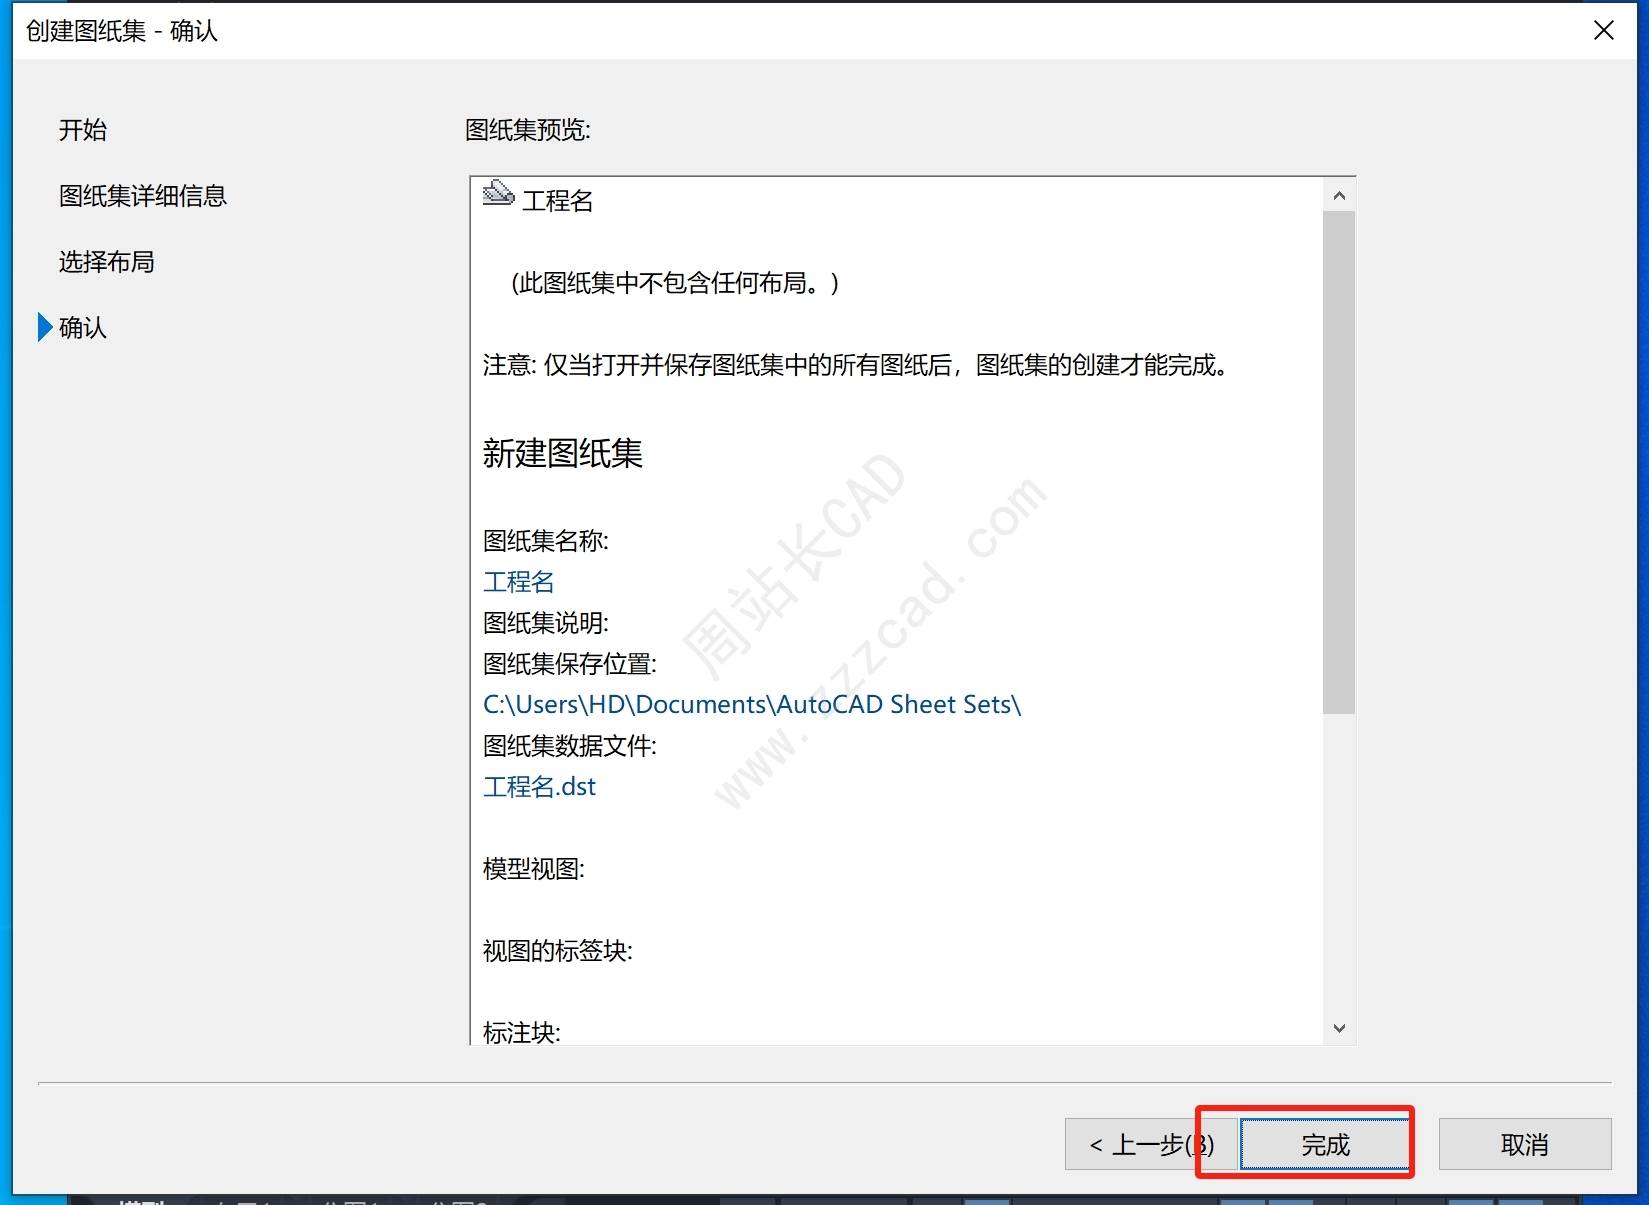This screenshot has height=1205, width=1649.
Task: Select the 图纸集详细信息 wizard step
Action: (143, 196)
